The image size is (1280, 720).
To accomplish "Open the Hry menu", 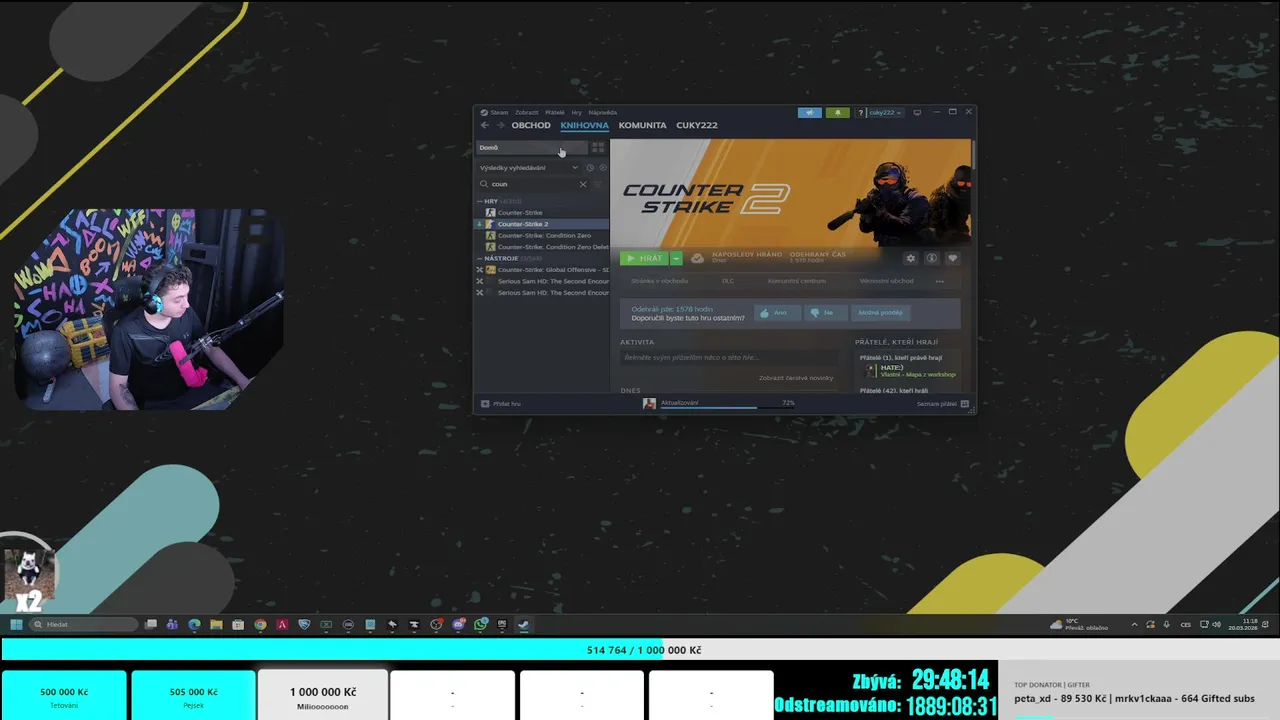I will tap(576, 113).
